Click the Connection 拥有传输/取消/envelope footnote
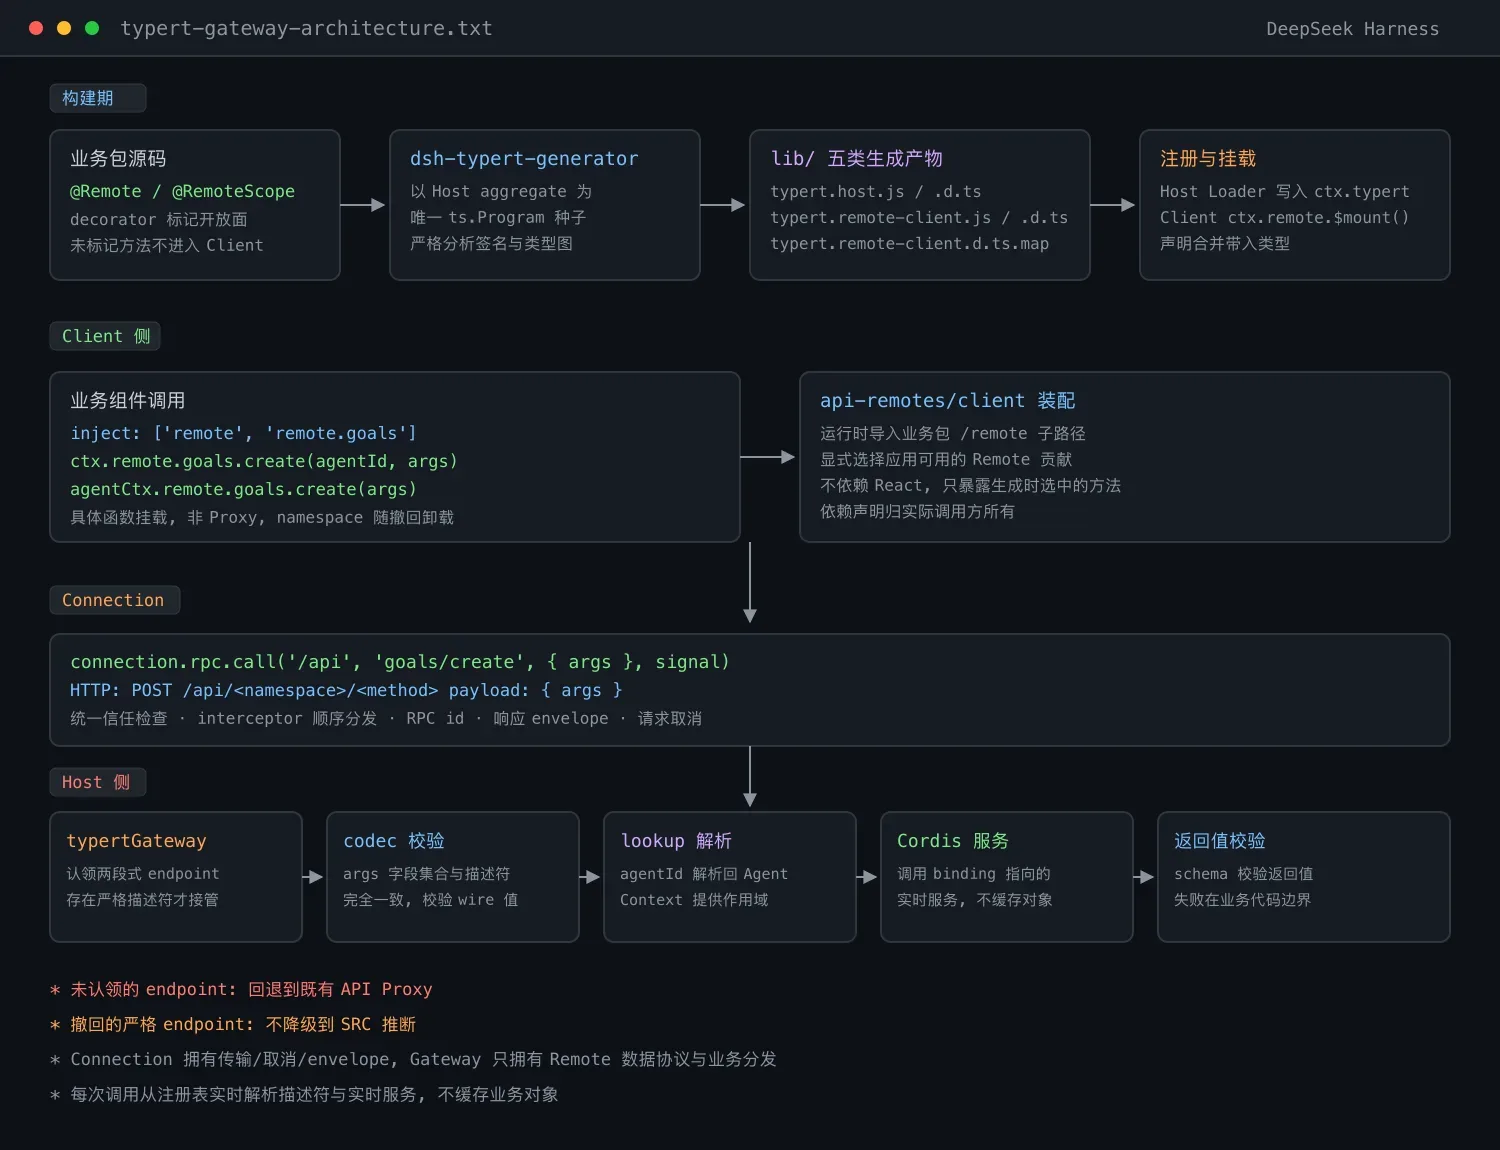The image size is (1500, 1150). pyautogui.click(x=413, y=1059)
